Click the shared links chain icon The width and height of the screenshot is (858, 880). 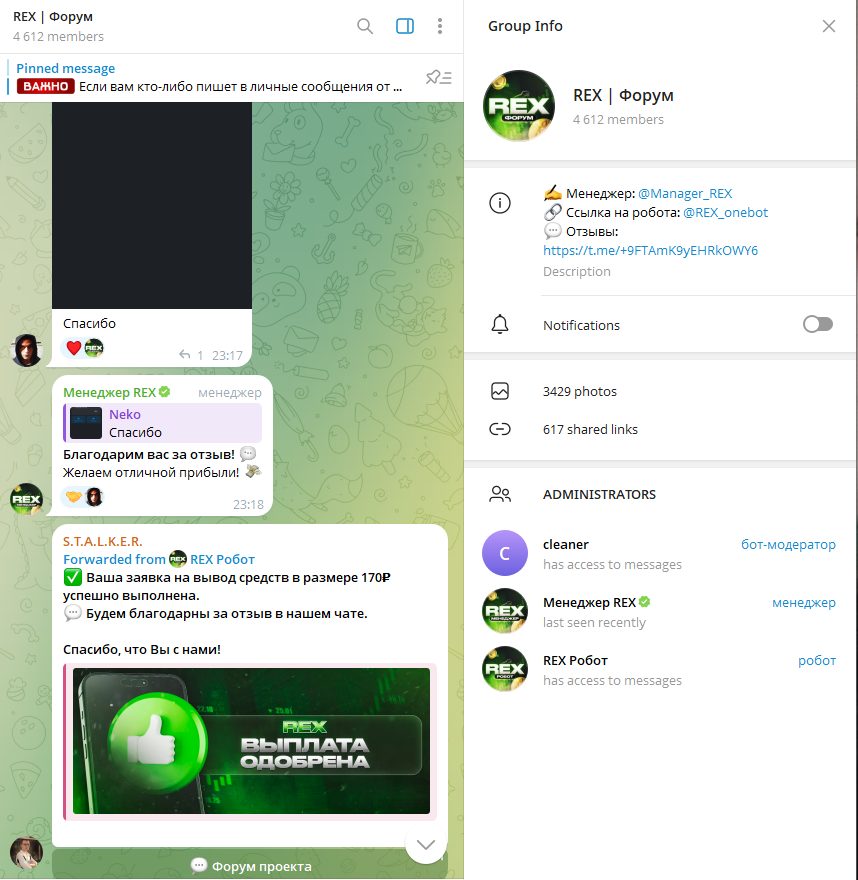coord(499,429)
